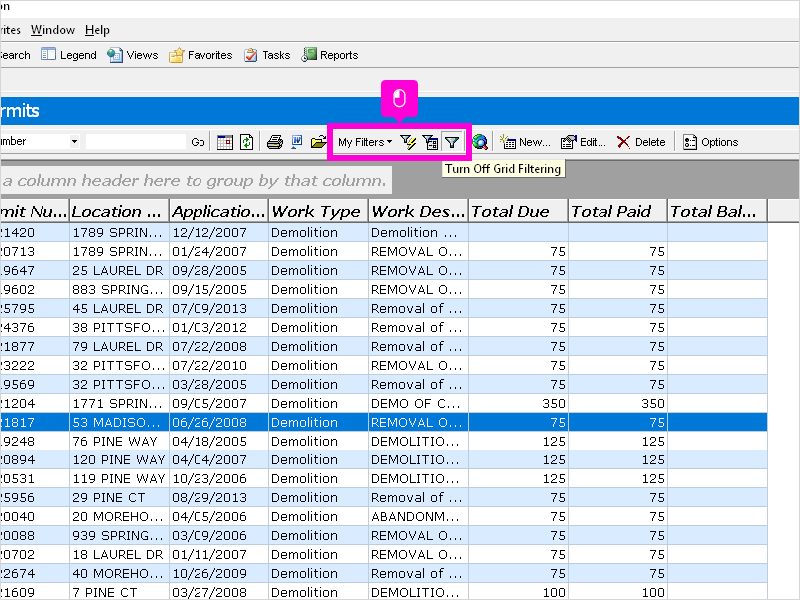Click the 883 SPRING... location cell
Screen dimensions: 800x600
coord(119,289)
